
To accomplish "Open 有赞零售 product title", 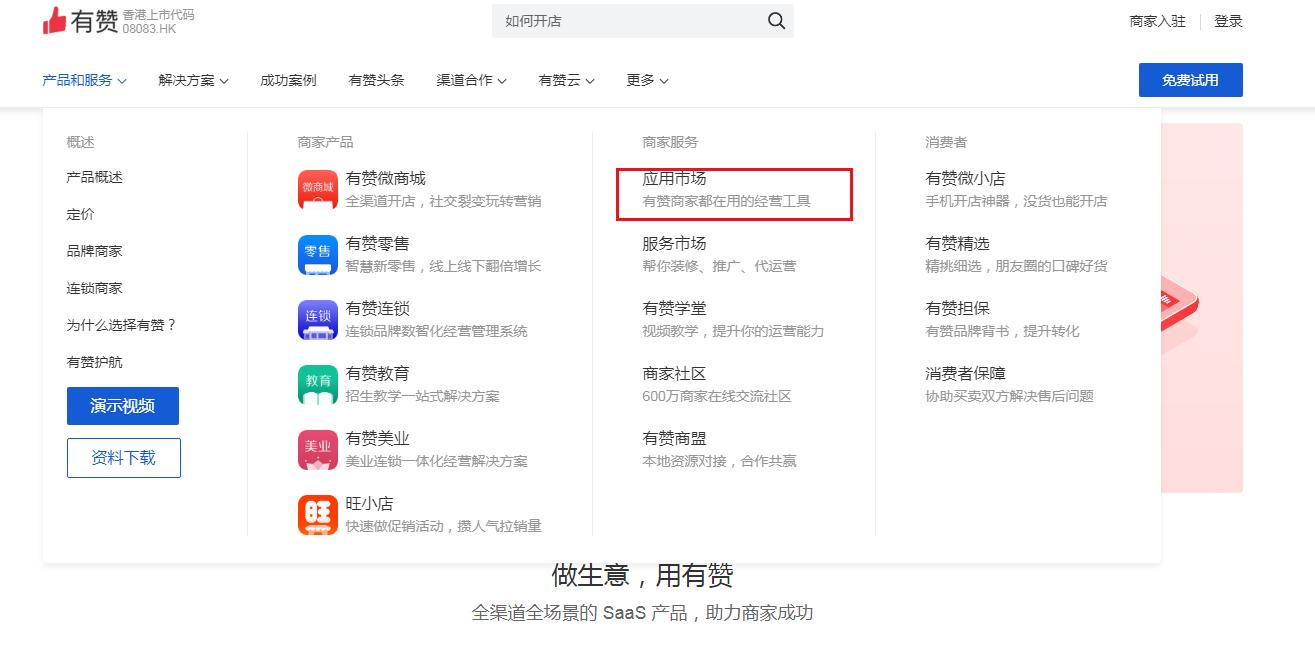I will click(378, 243).
